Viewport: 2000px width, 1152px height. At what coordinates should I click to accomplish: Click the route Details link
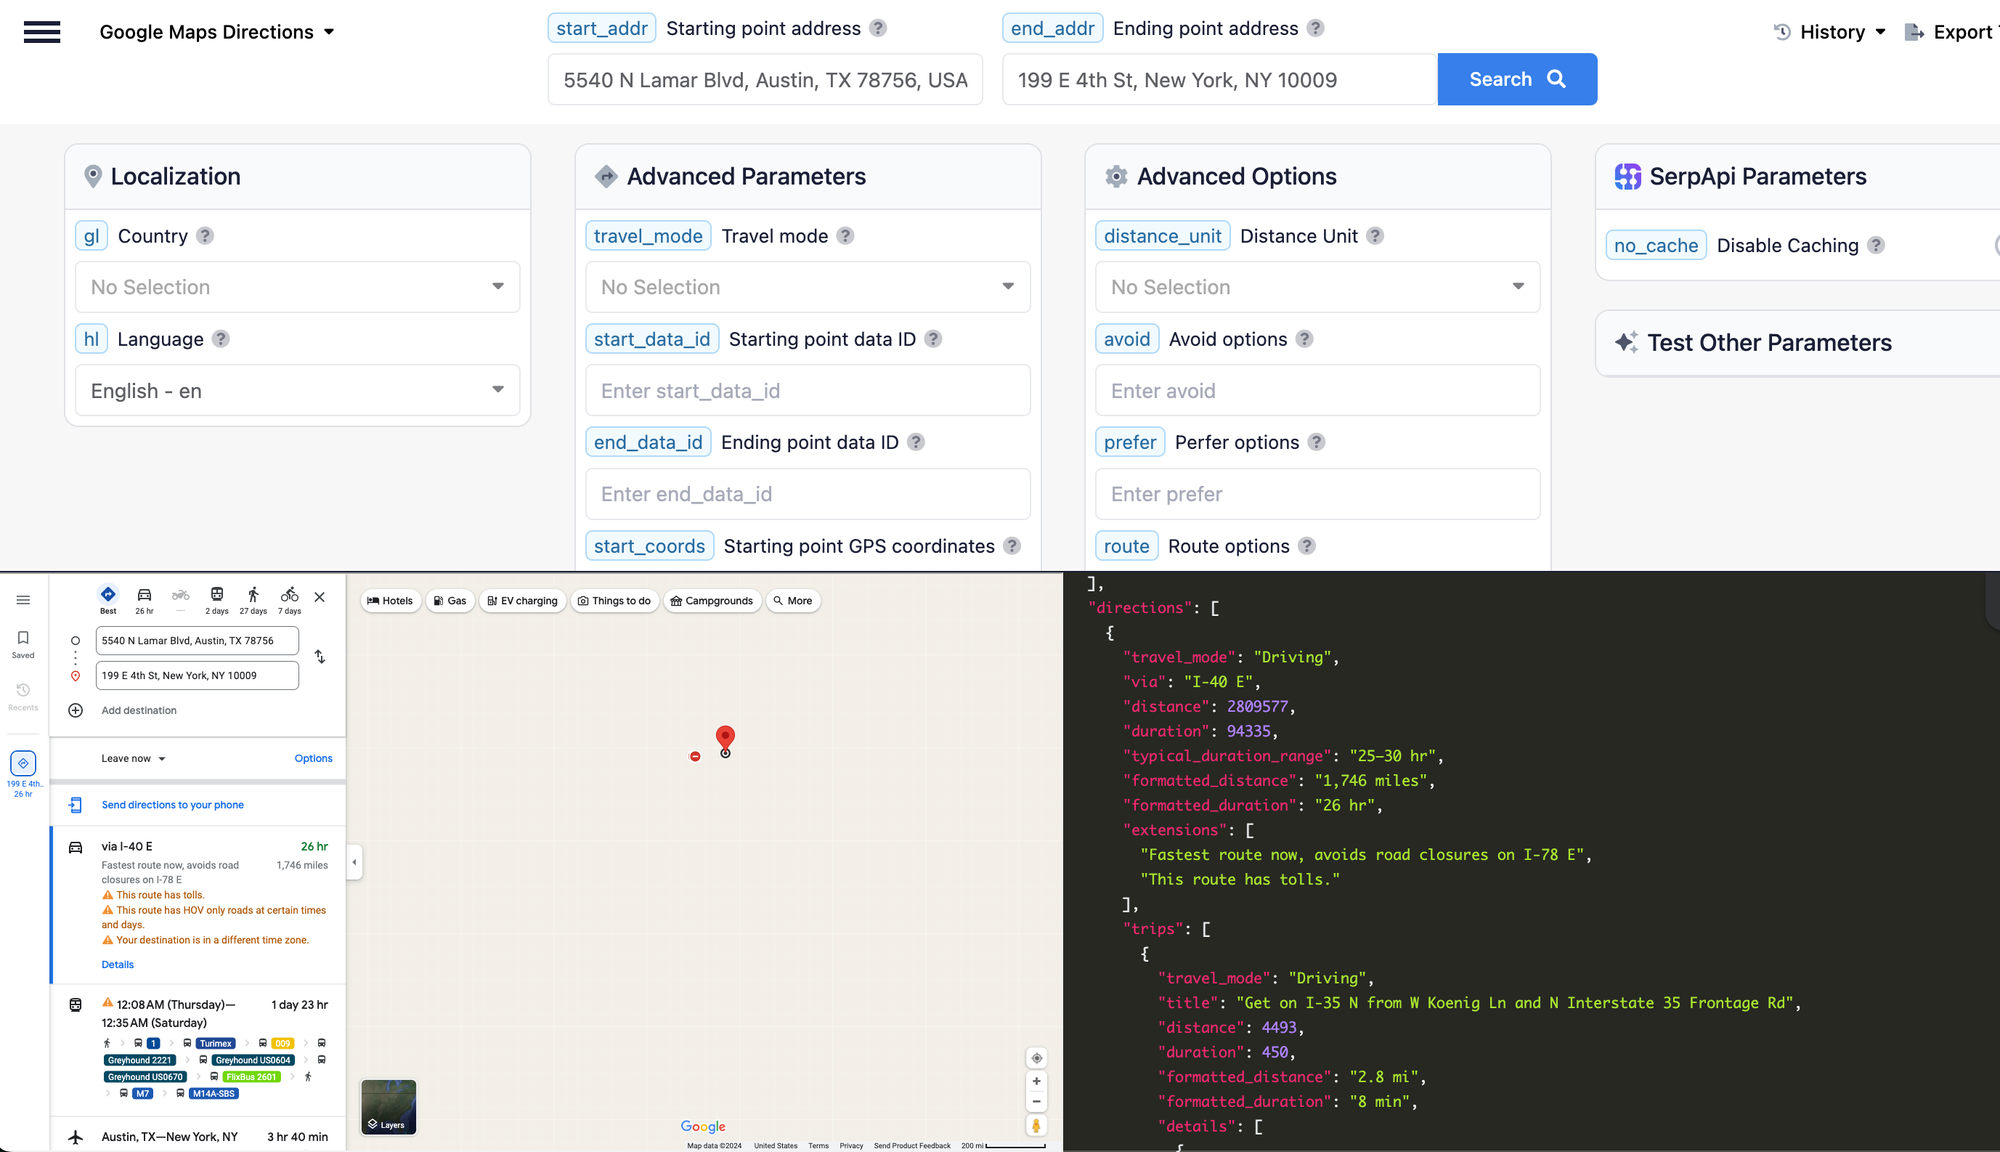117,965
